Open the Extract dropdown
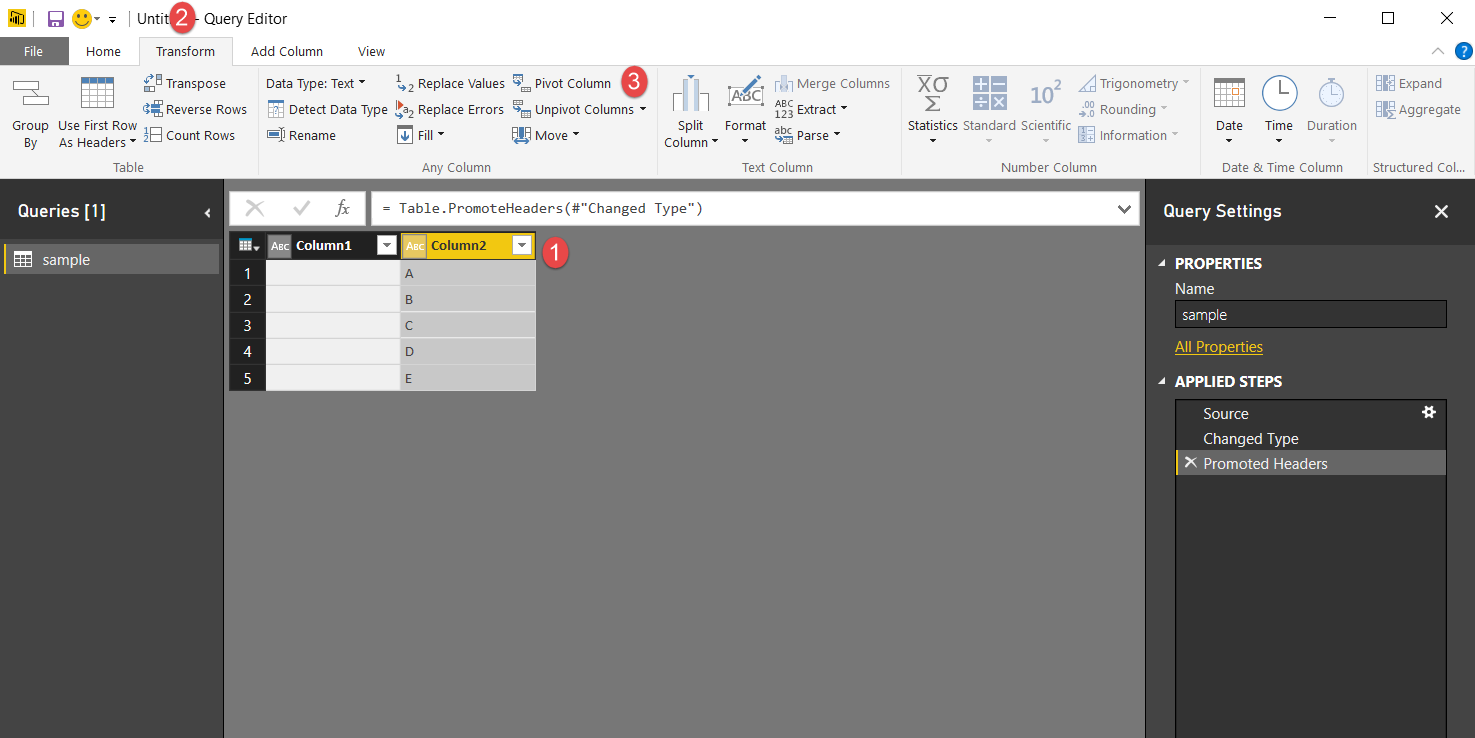 811,109
